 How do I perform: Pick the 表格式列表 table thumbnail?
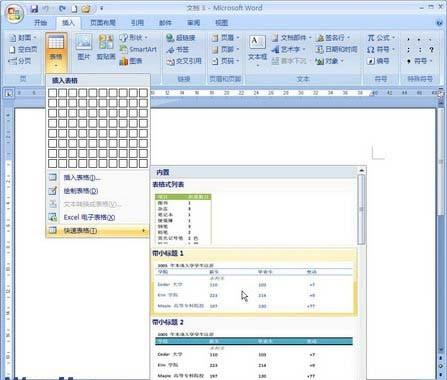(x=183, y=219)
